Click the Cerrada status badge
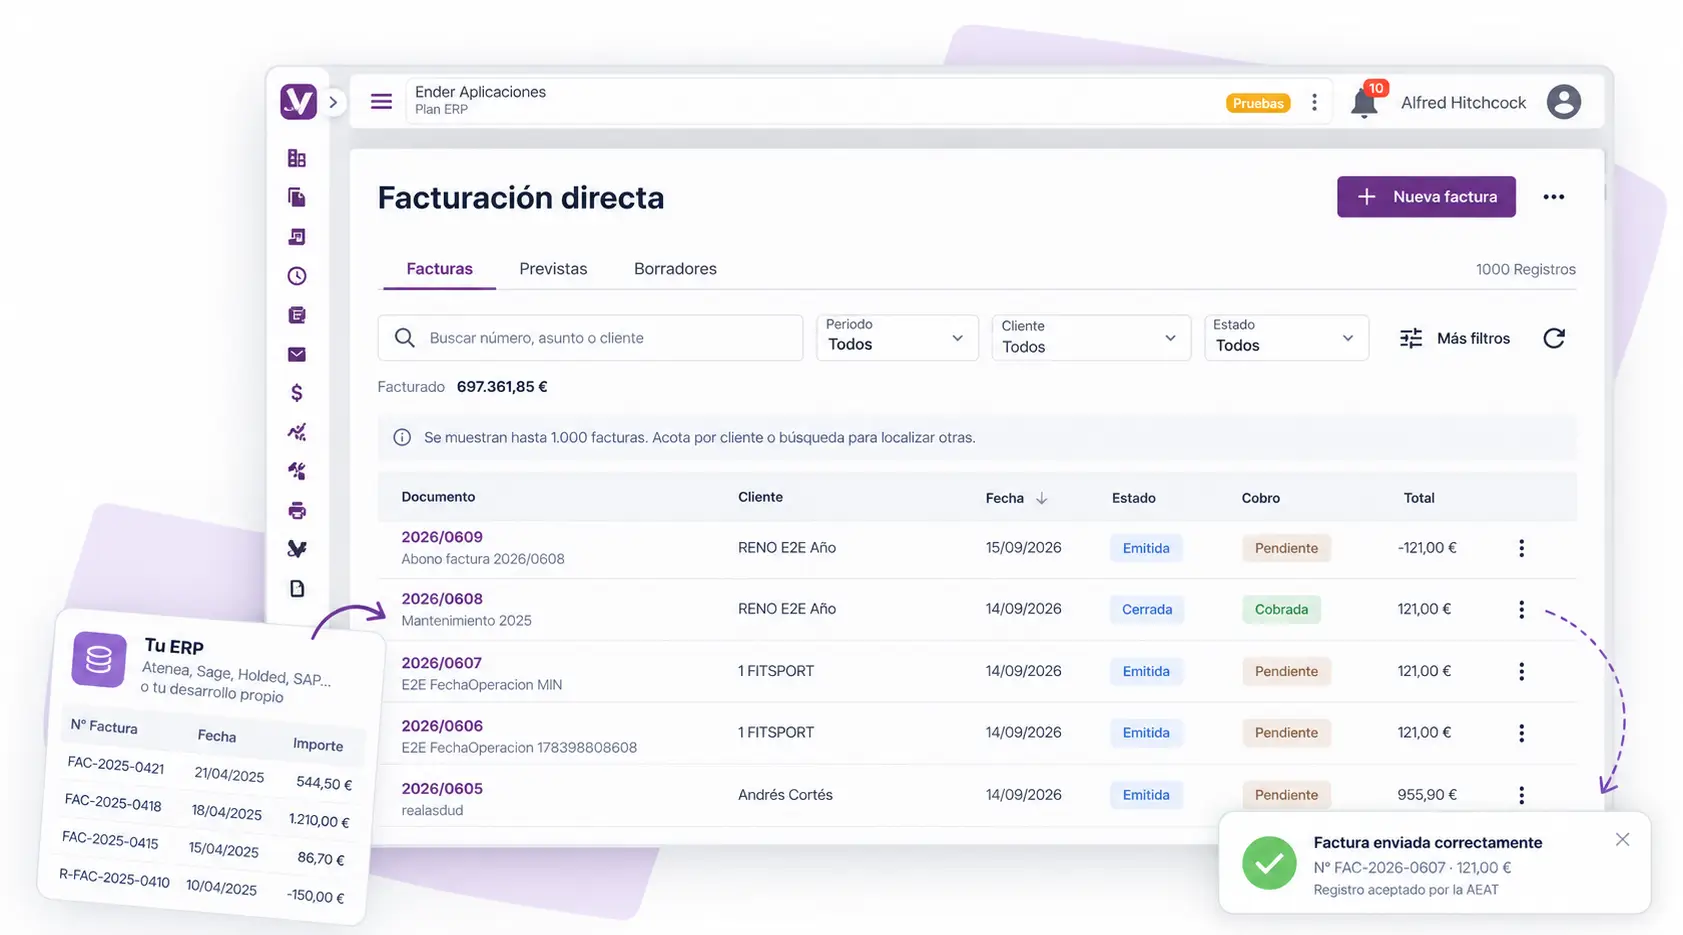Viewport: 1683px width, 935px height. (x=1146, y=609)
